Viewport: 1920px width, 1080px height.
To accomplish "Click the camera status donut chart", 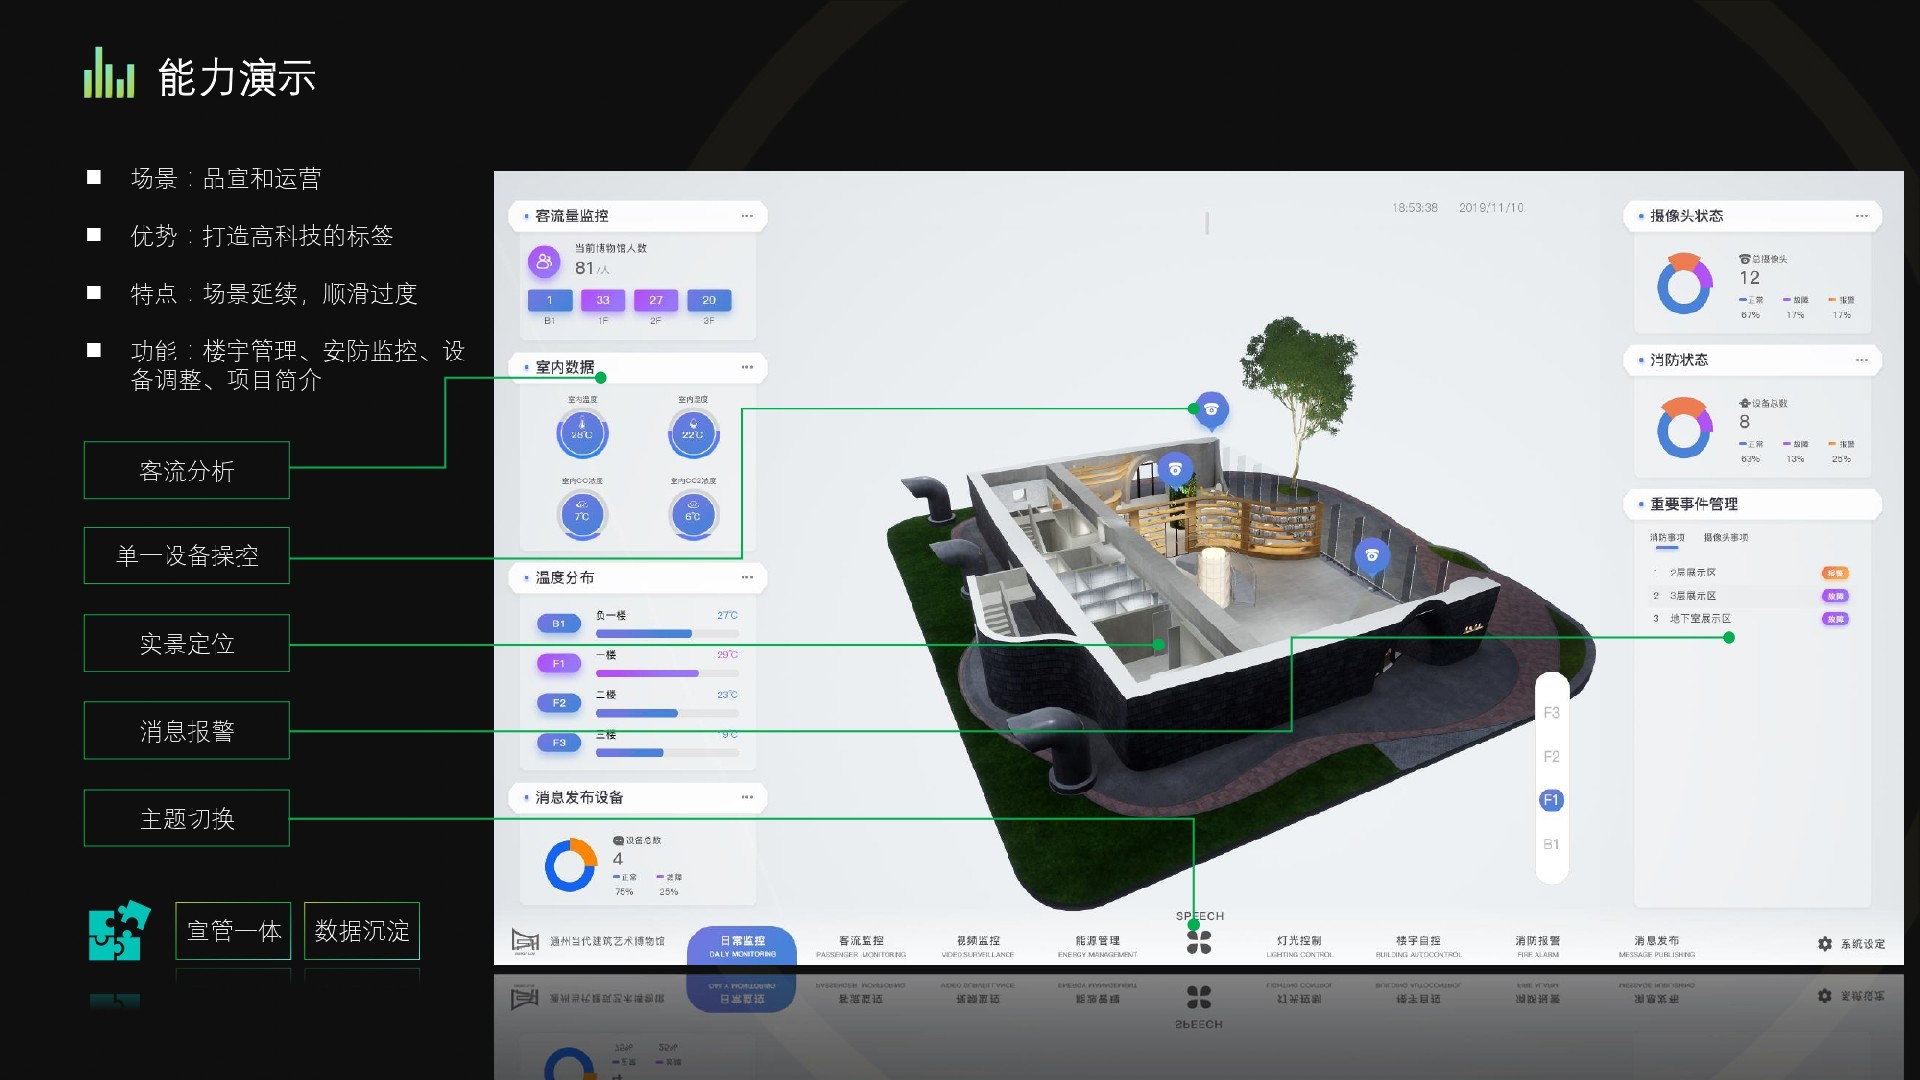I will (1684, 284).
